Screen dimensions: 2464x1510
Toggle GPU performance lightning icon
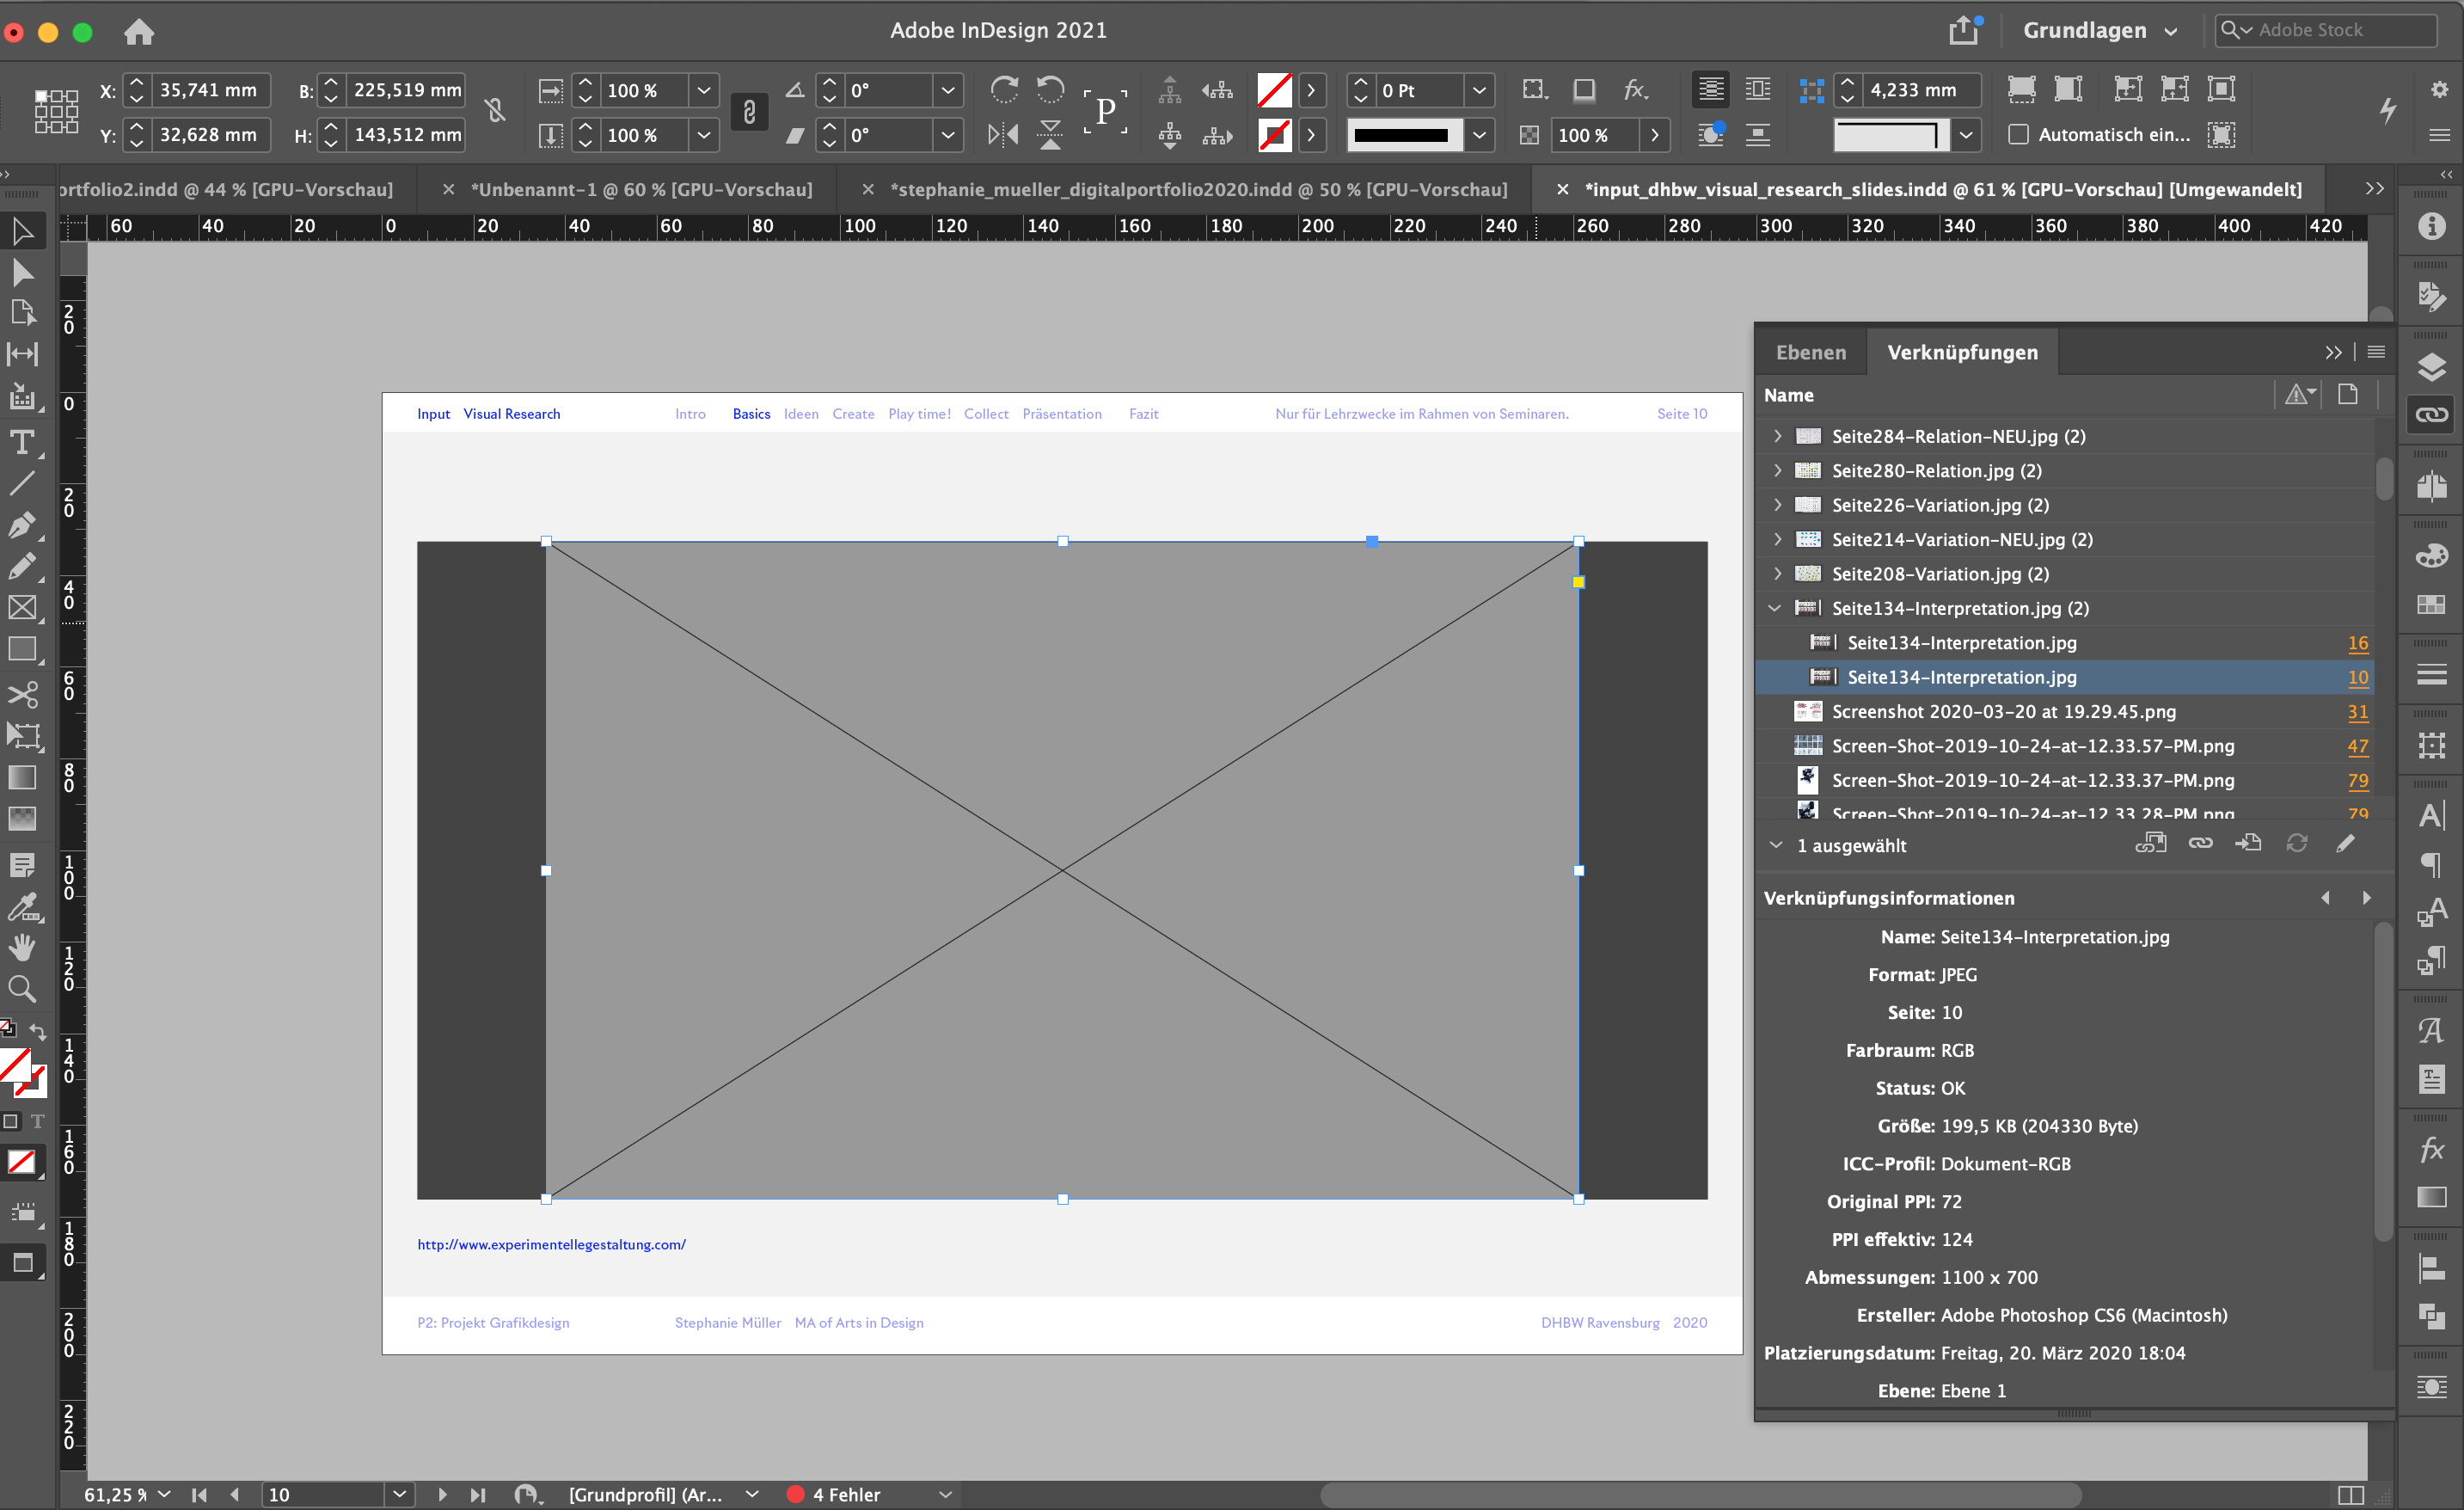pos(2388,111)
